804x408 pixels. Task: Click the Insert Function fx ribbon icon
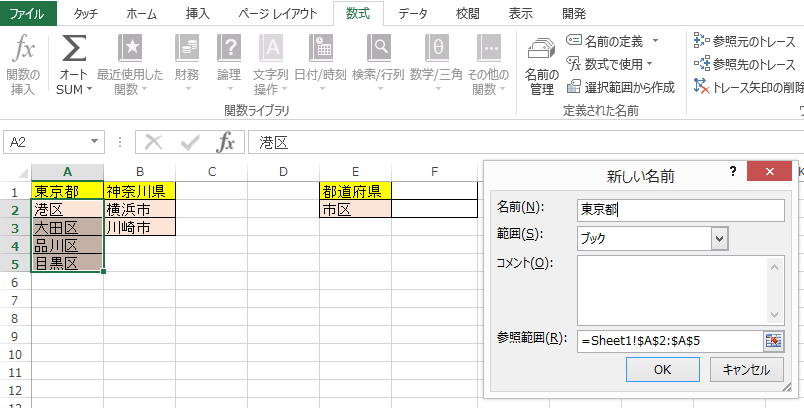pyautogui.click(x=24, y=49)
